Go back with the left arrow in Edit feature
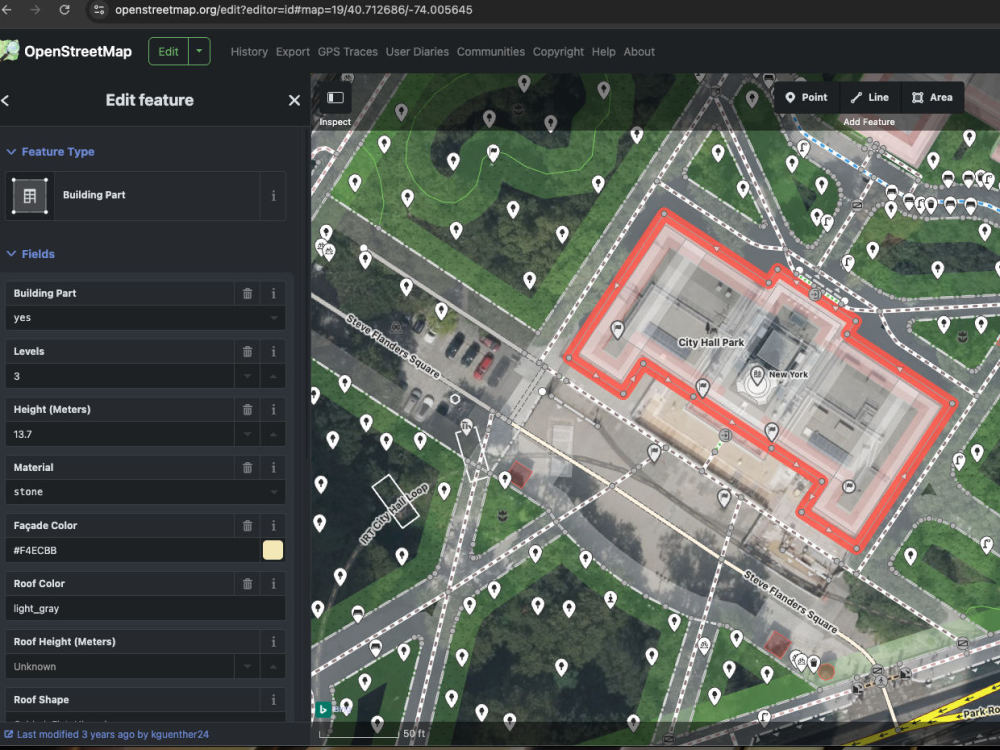The width and height of the screenshot is (1000, 750). [6, 100]
